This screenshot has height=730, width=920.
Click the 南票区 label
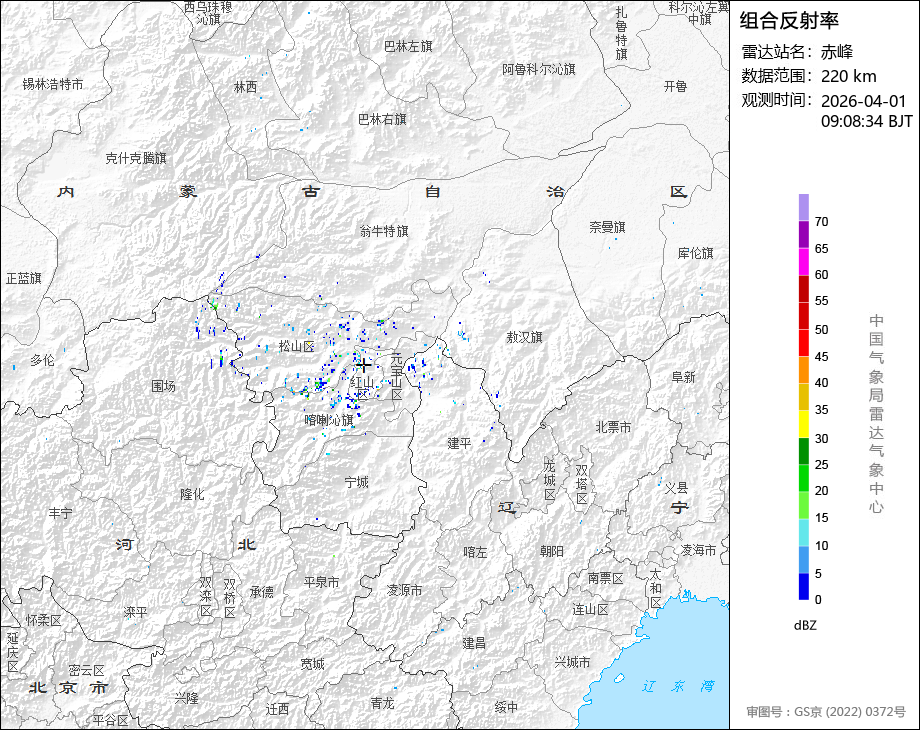606,579
